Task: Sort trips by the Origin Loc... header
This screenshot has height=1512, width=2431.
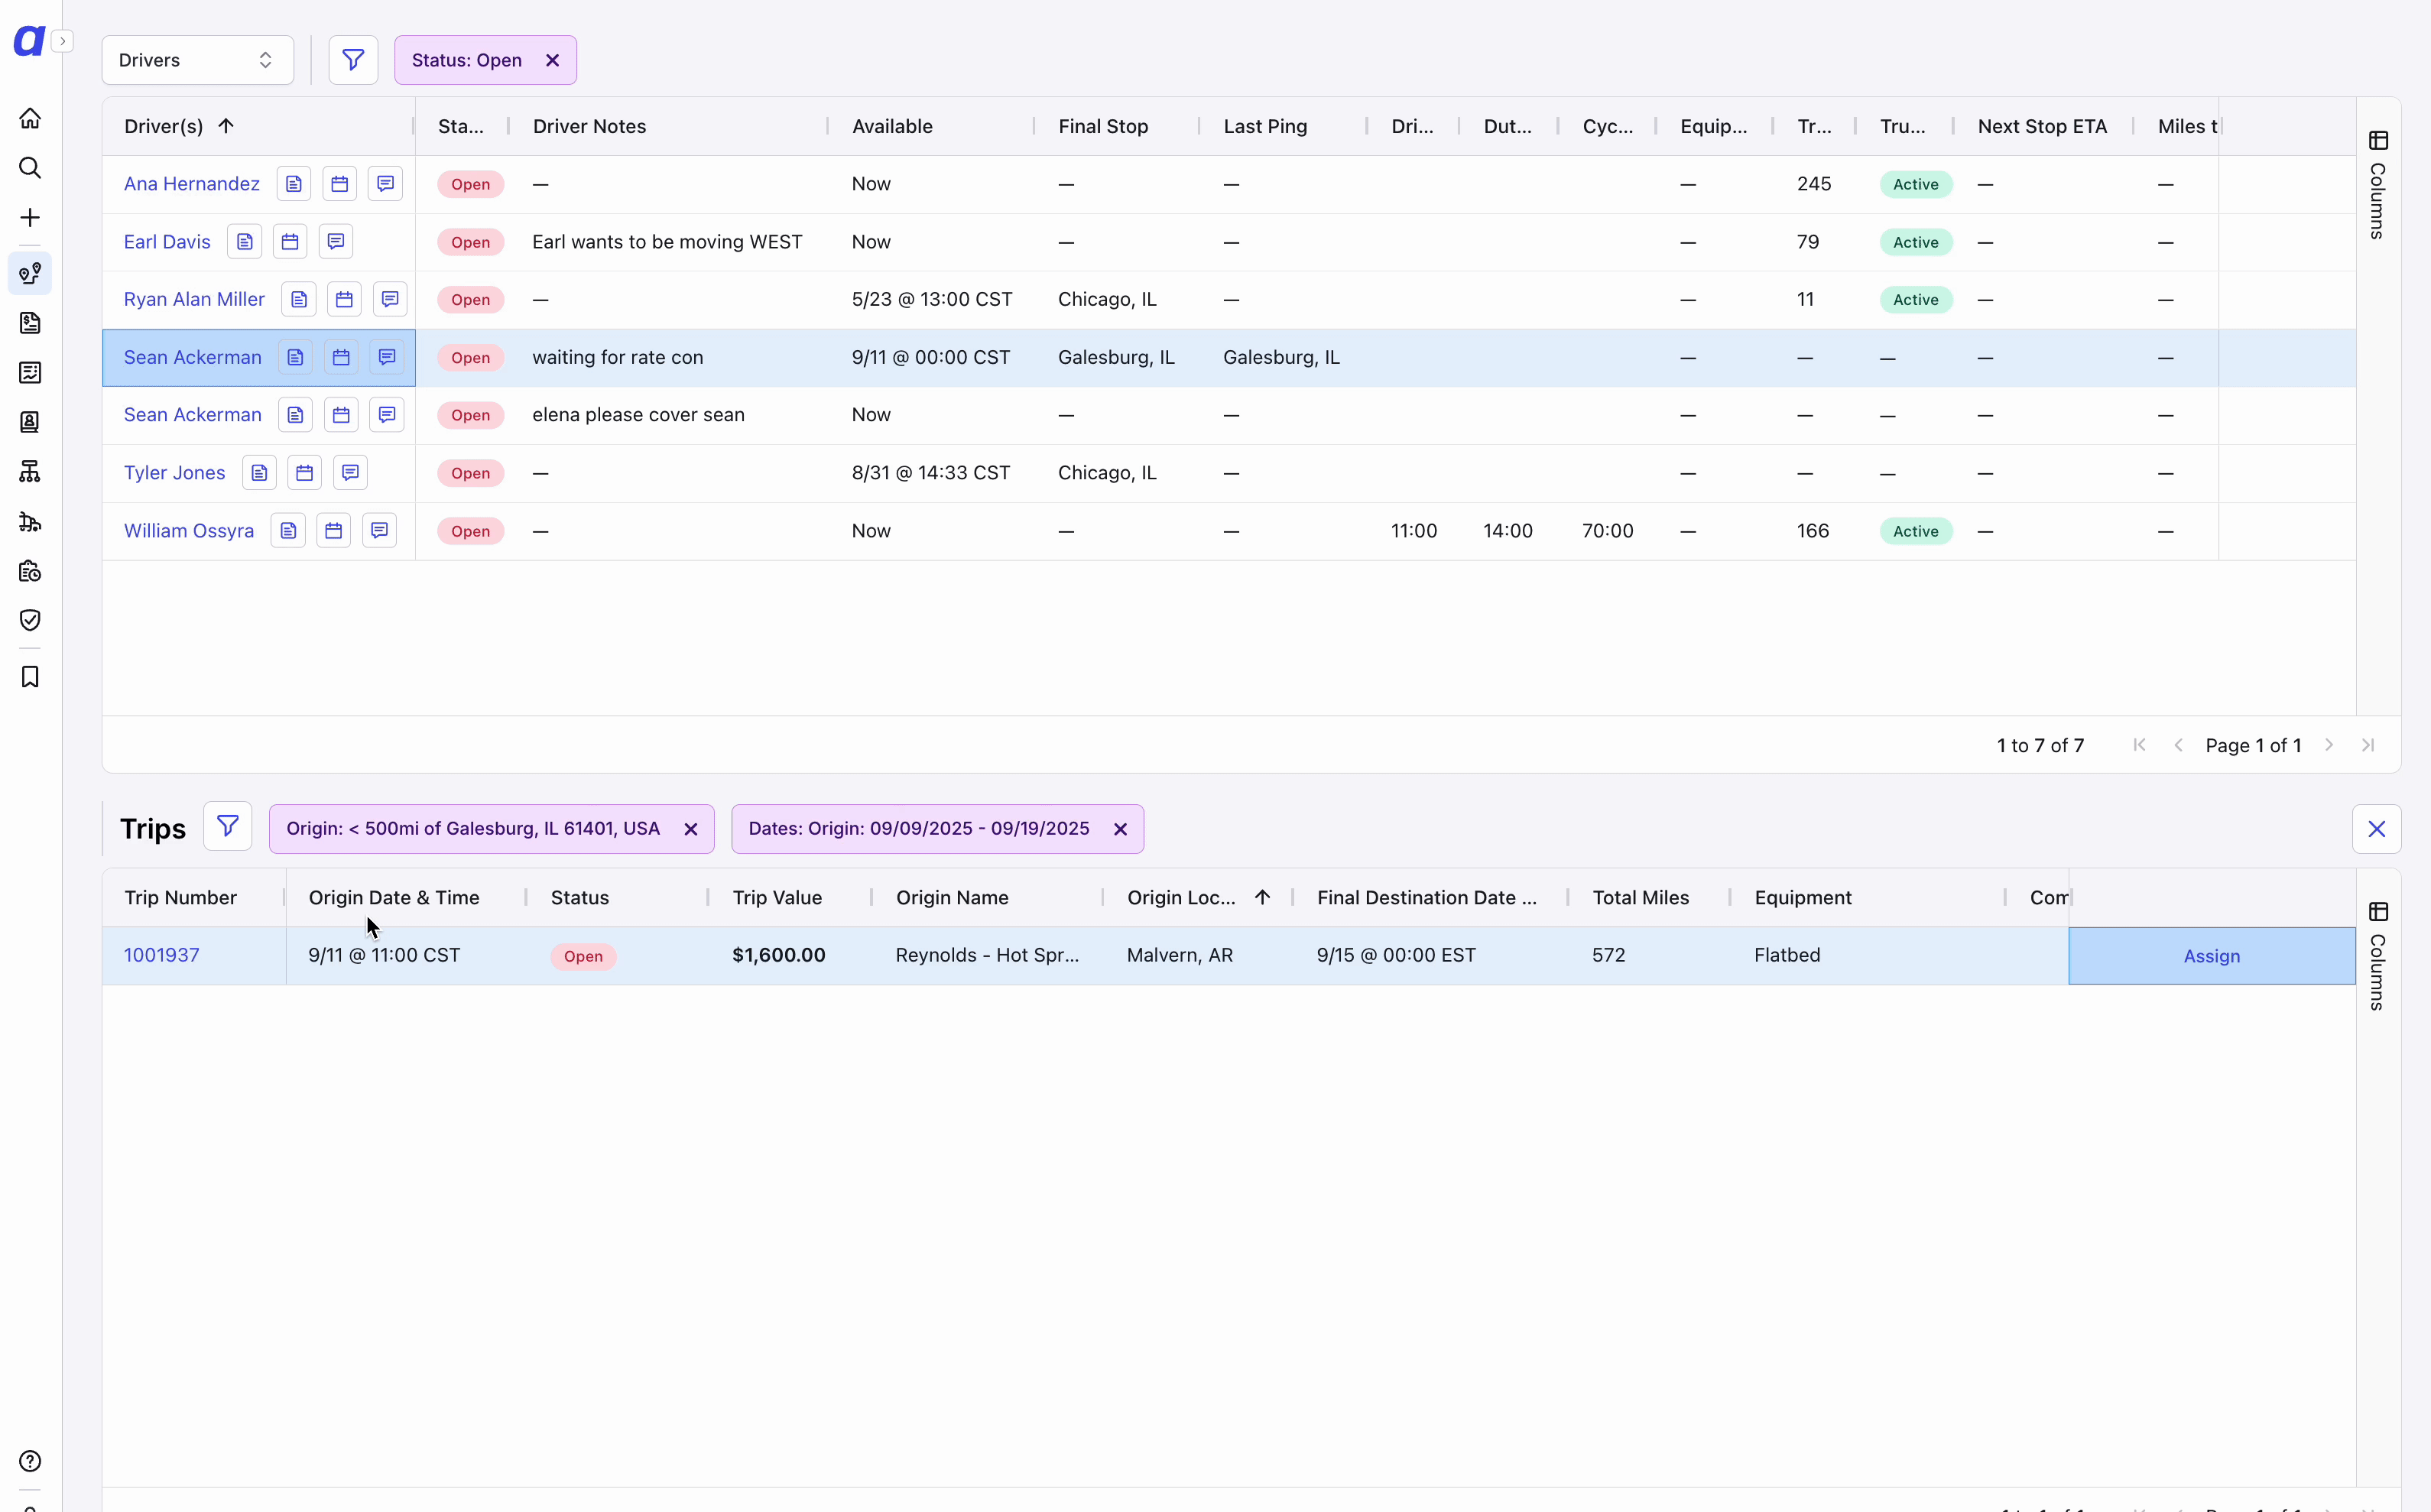Action: [x=1181, y=898]
